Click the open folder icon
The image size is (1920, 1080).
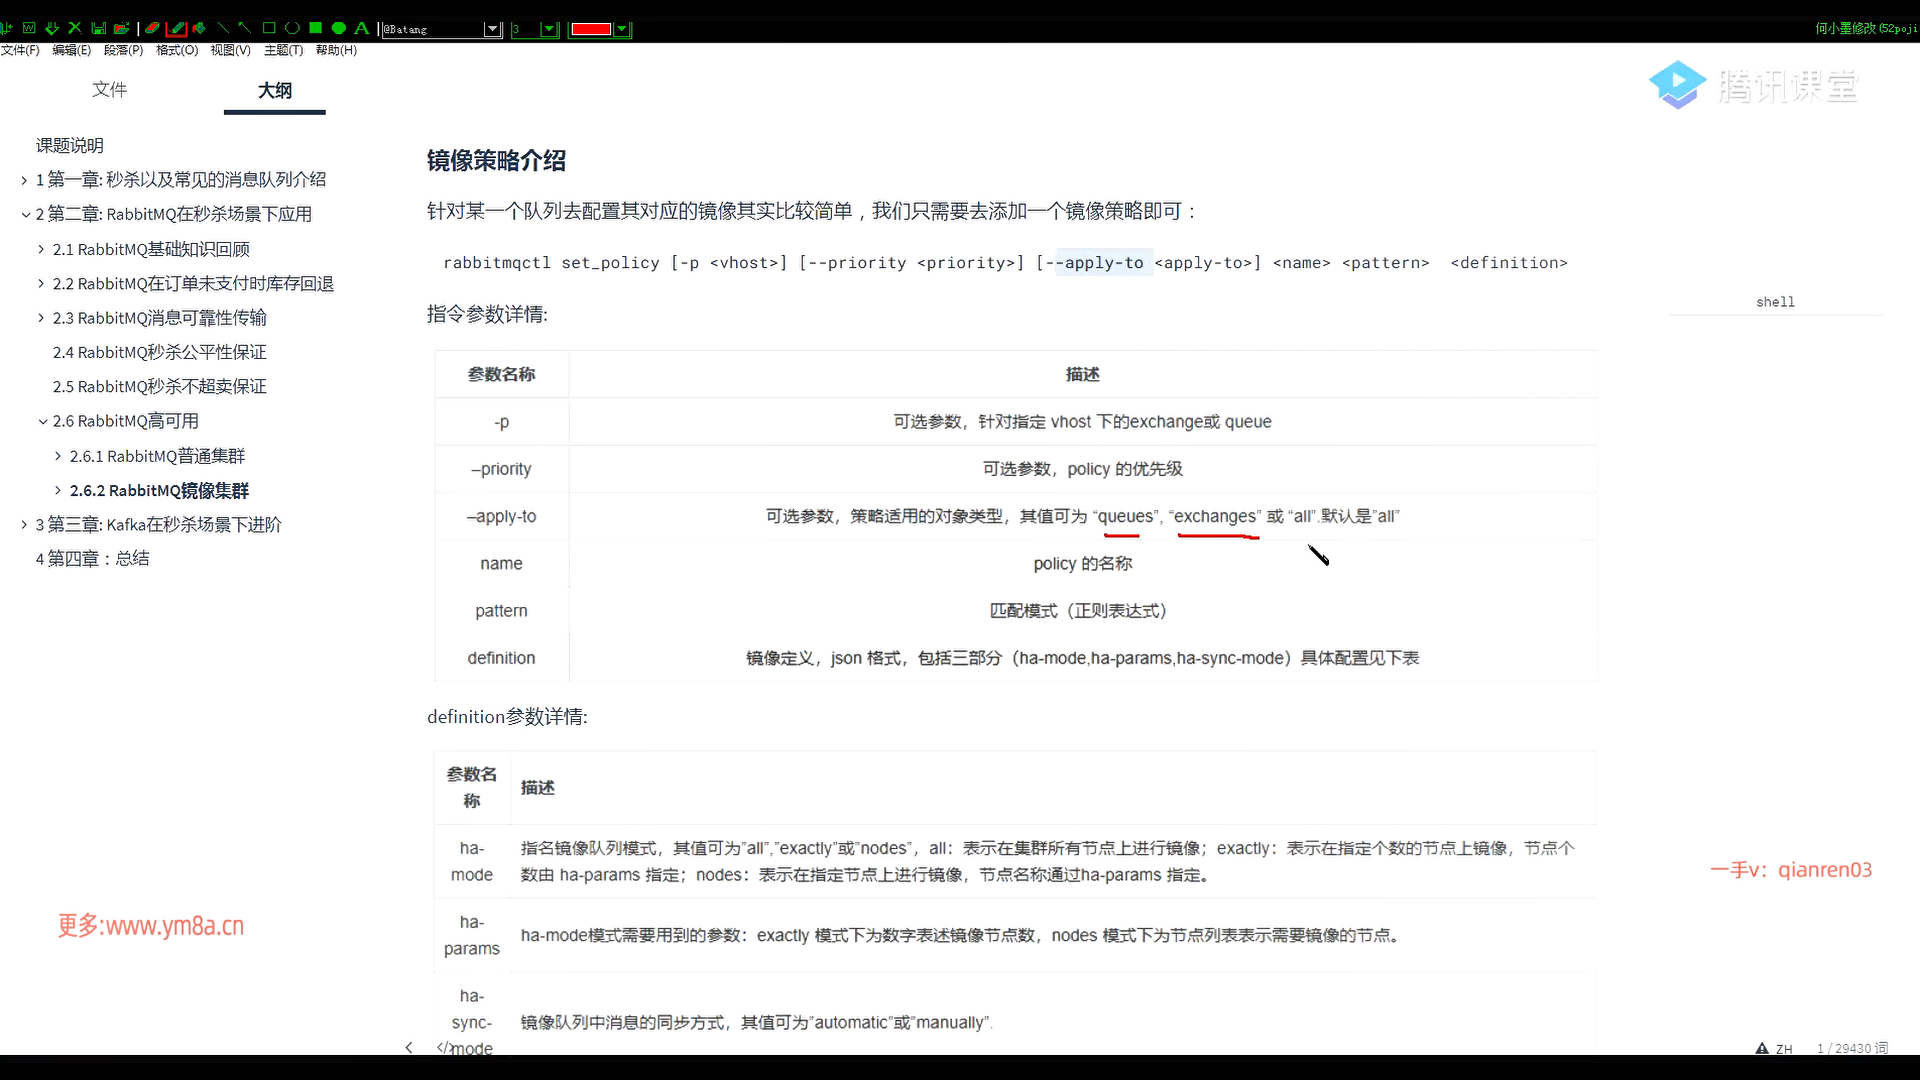[x=121, y=28]
